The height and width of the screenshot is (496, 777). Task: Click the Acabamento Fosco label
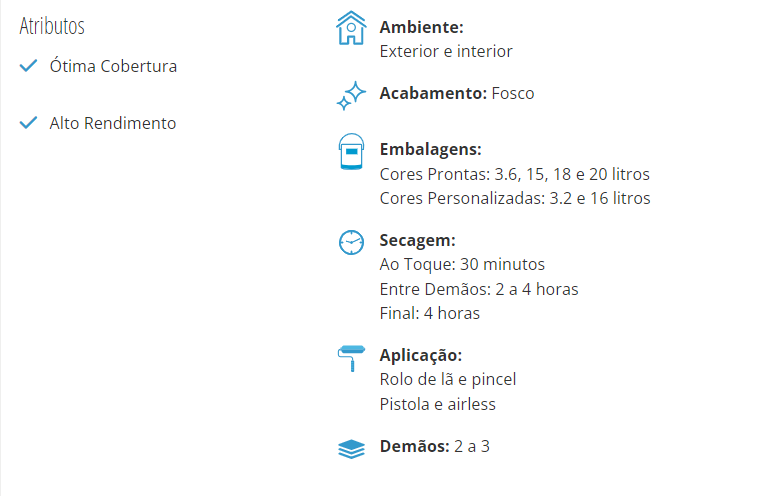point(457,93)
